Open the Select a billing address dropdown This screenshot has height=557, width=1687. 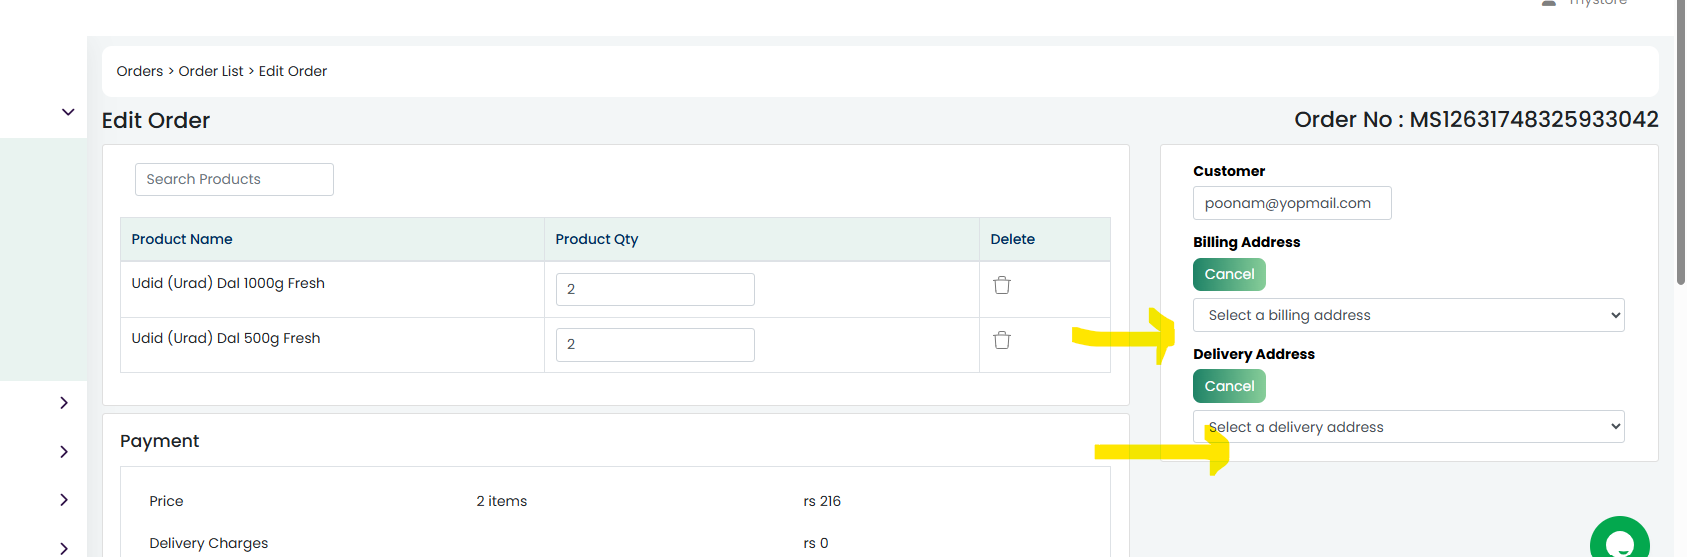pos(1408,315)
